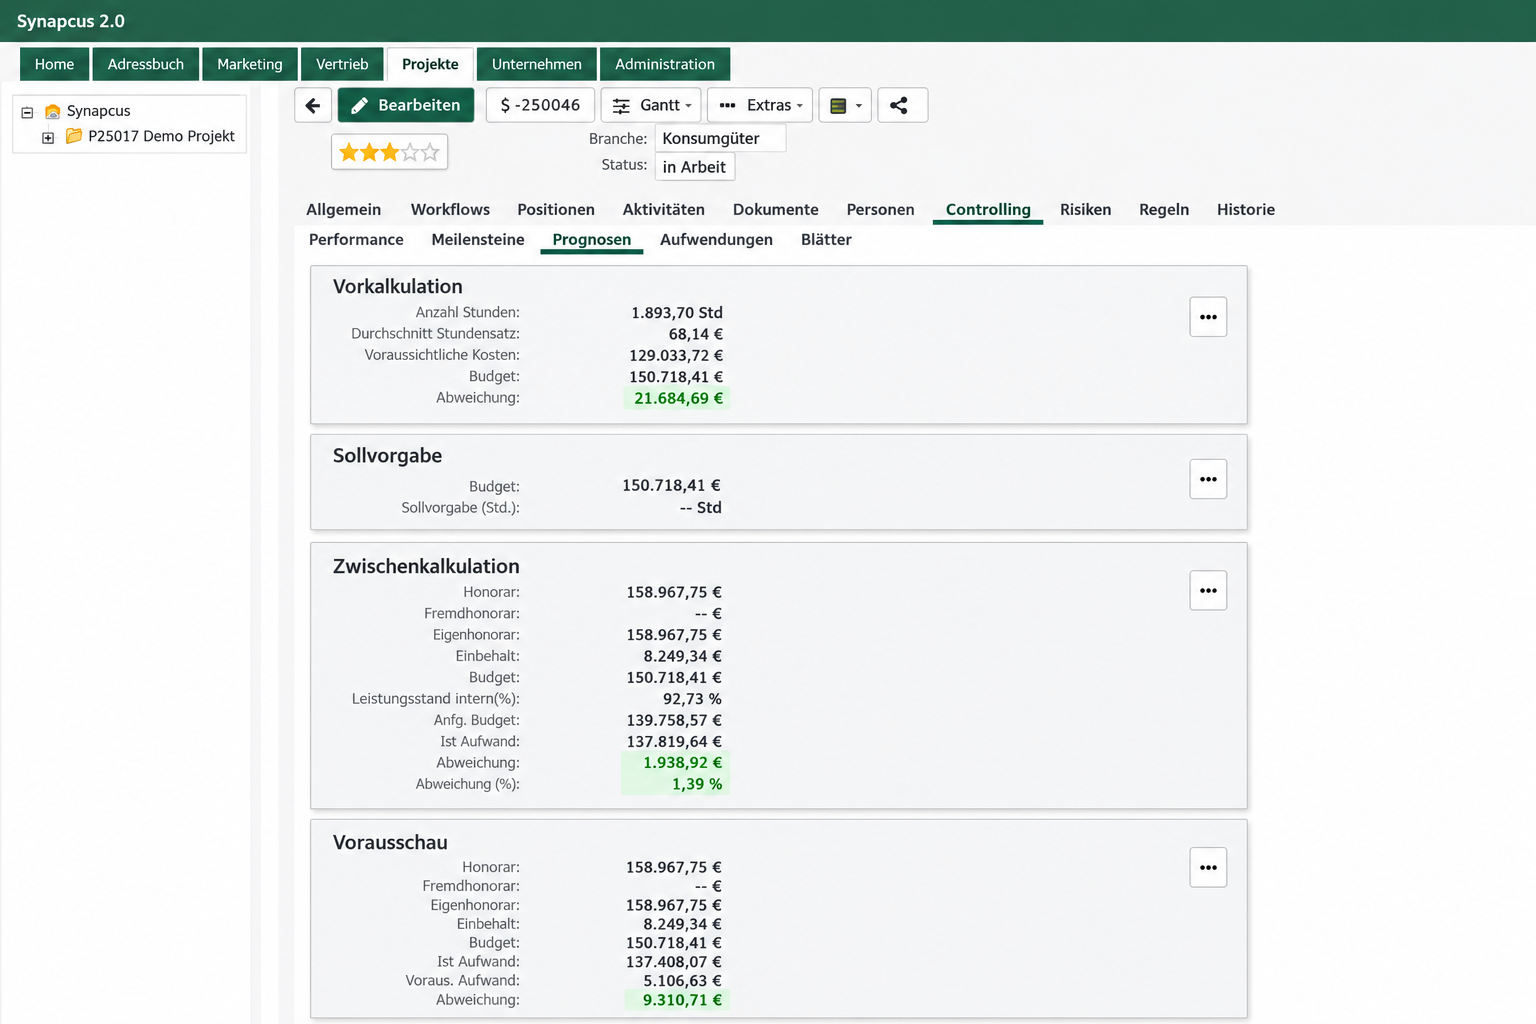Open the Aktivitäten tab

[x=664, y=210]
